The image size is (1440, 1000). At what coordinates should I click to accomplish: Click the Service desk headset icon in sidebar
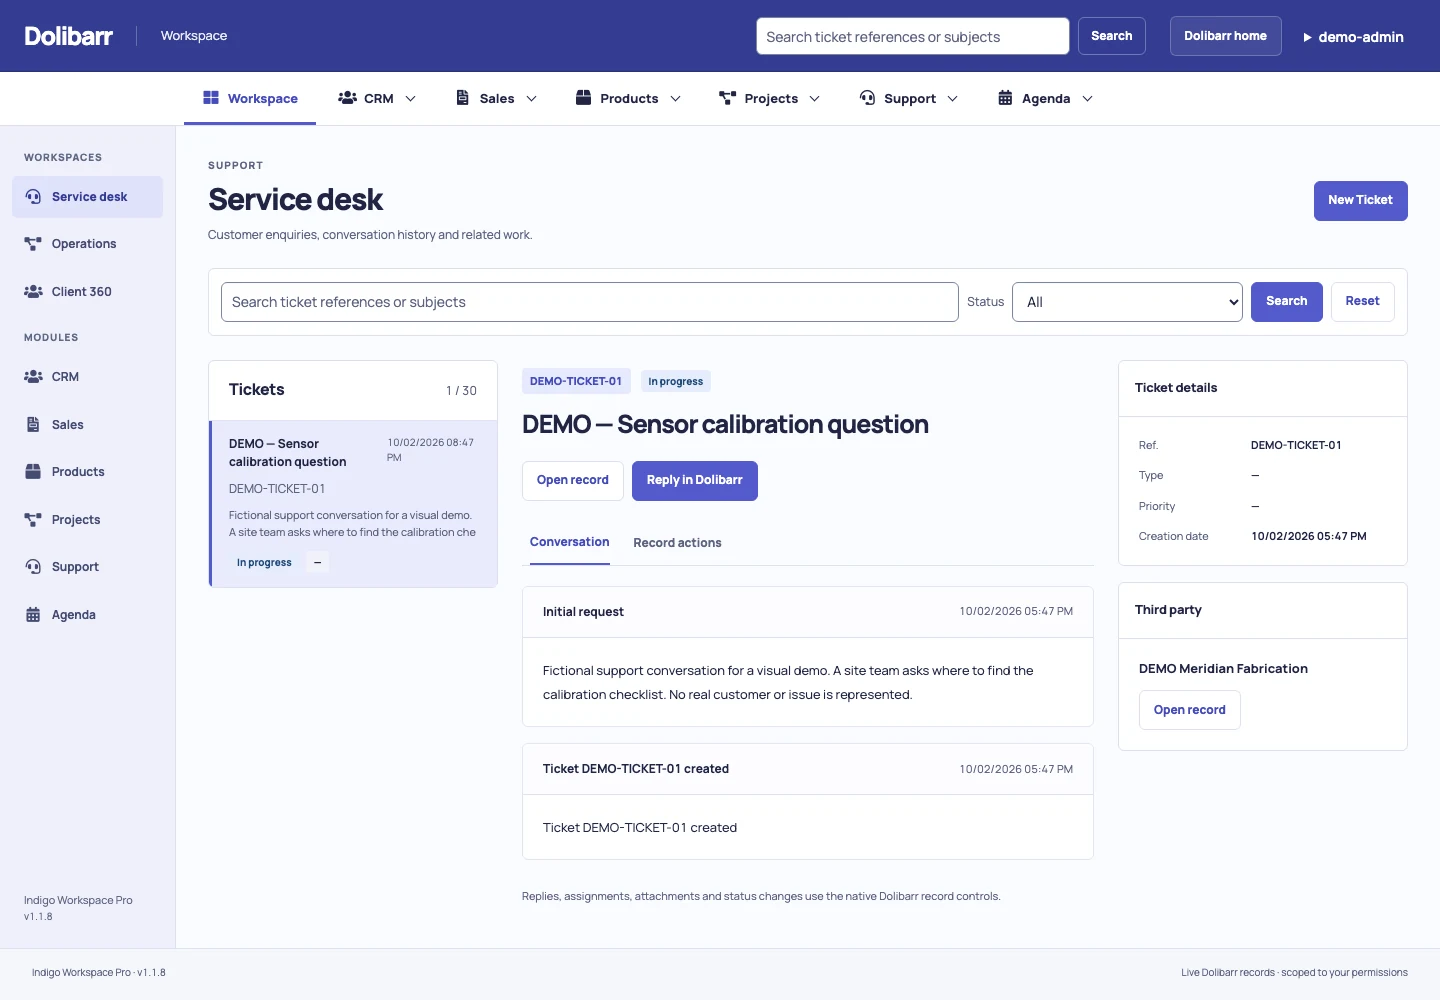(33, 197)
